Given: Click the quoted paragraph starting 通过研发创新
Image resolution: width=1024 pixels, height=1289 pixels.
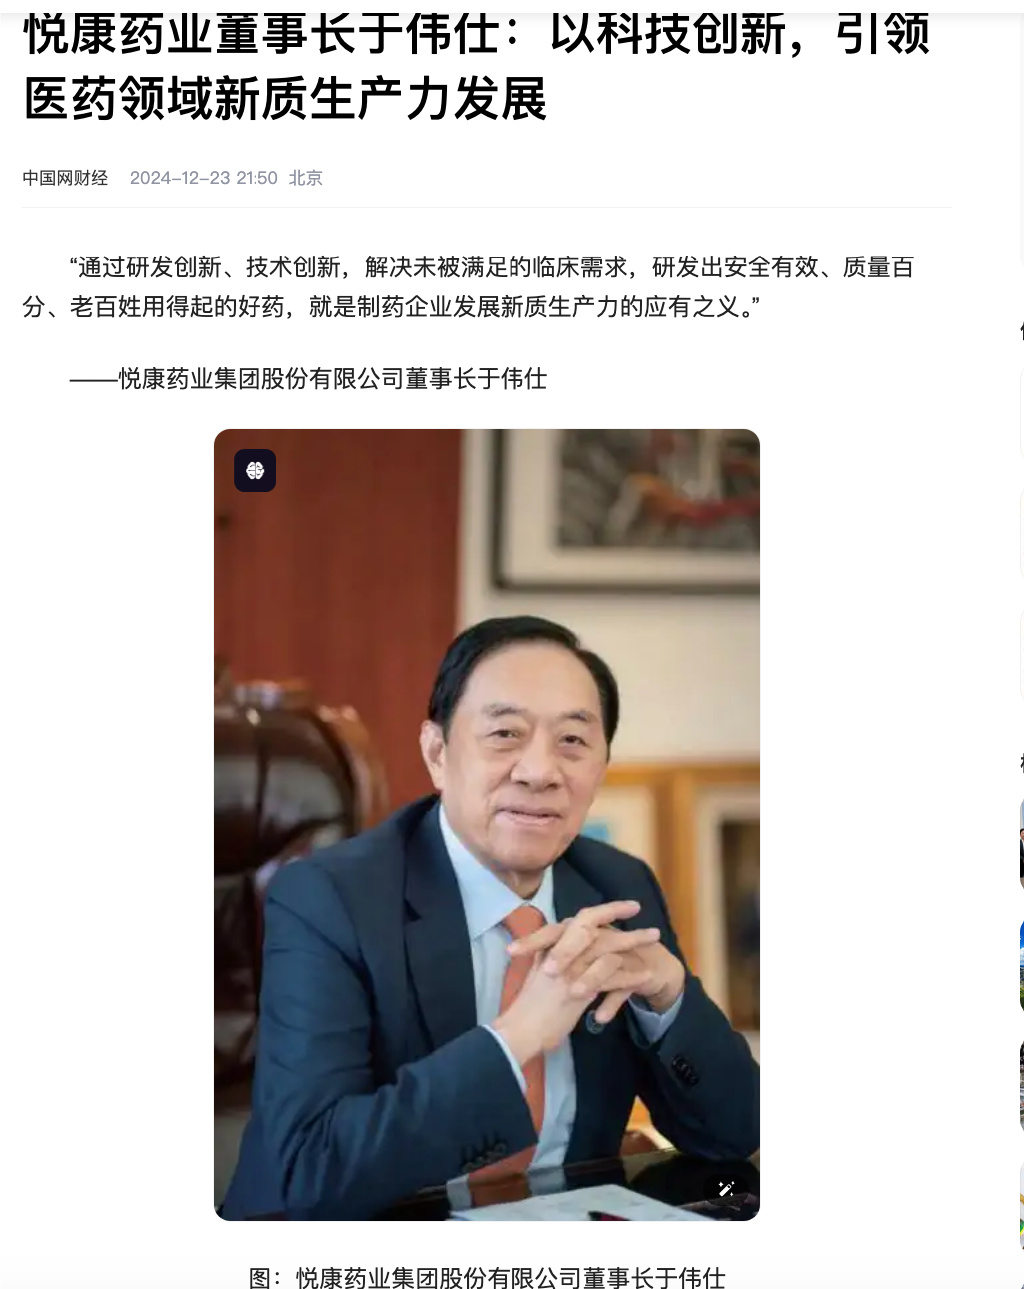Looking at the screenshot, I should tap(468, 287).
